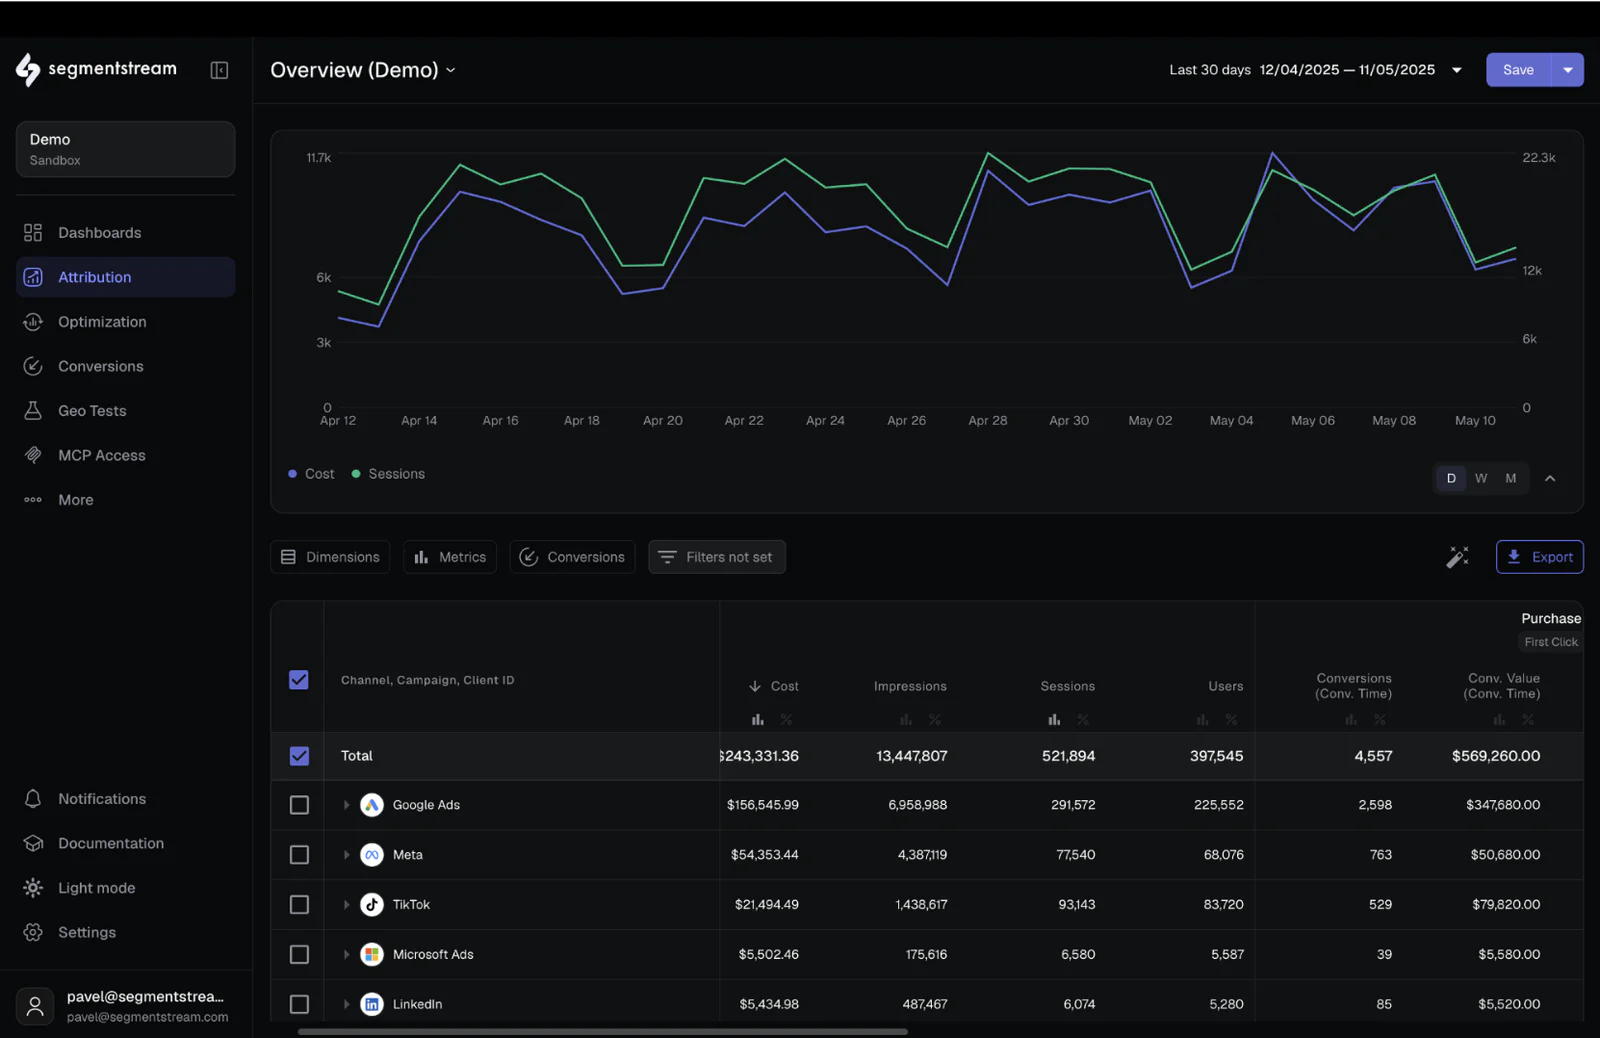The image size is (1600, 1038).
Task: Click the bar chart icon under Users
Action: (1203, 720)
